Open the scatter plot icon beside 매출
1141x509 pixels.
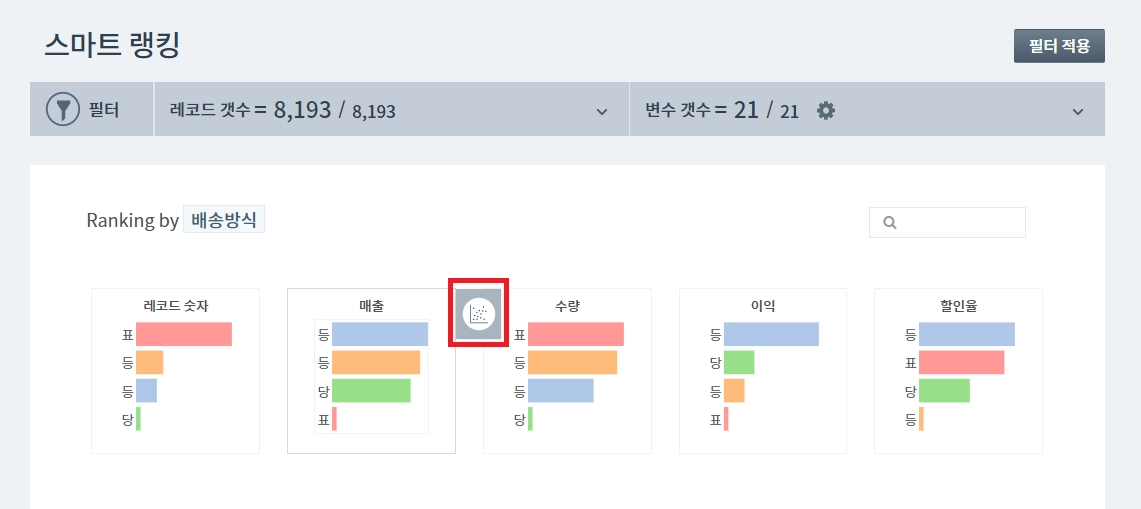click(x=479, y=313)
